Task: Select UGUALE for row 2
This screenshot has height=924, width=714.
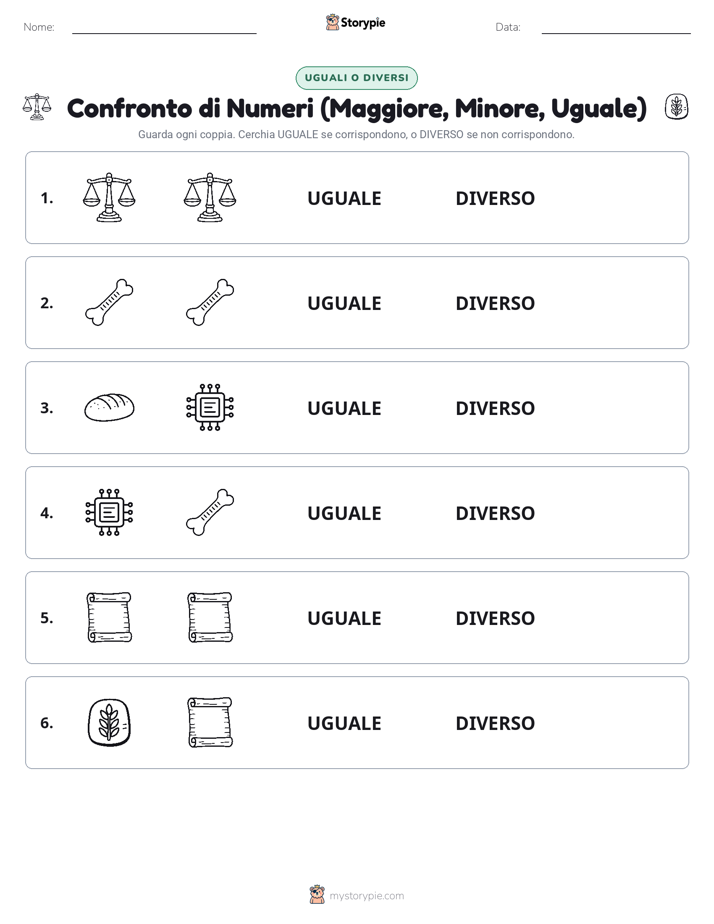Action: (x=344, y=303)
